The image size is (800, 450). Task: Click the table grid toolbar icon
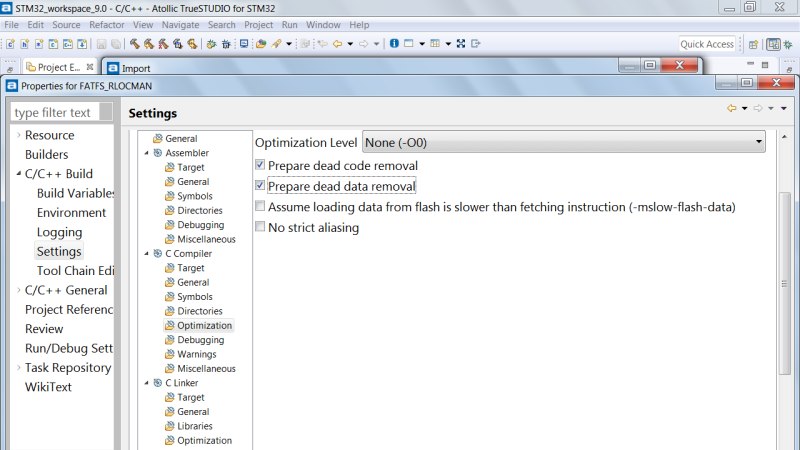point(435,43)
